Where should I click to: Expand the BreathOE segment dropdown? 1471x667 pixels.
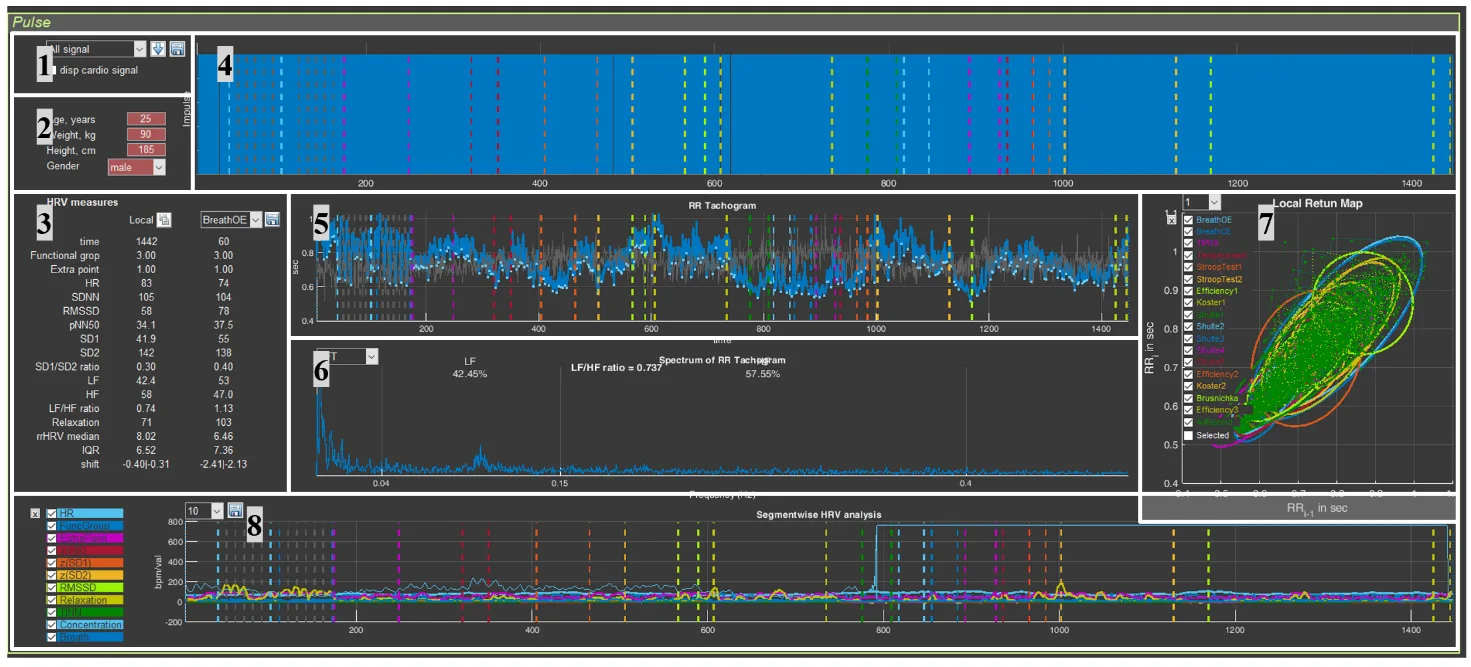255,219
